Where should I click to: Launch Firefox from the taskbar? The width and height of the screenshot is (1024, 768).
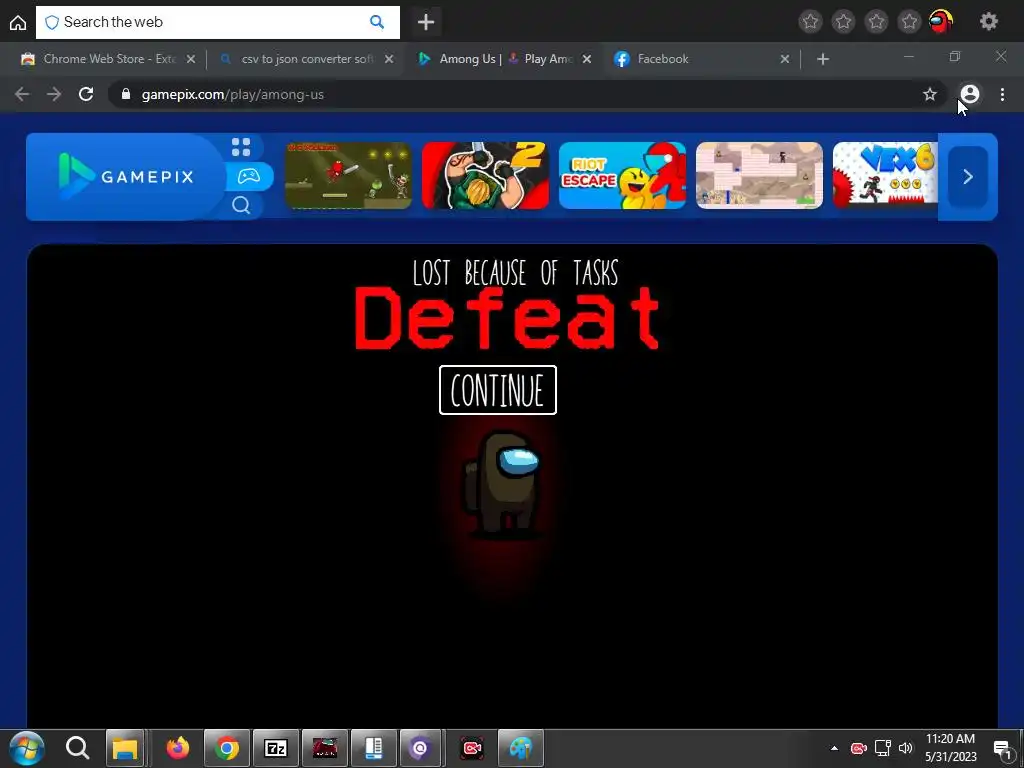tap(177, 748)
